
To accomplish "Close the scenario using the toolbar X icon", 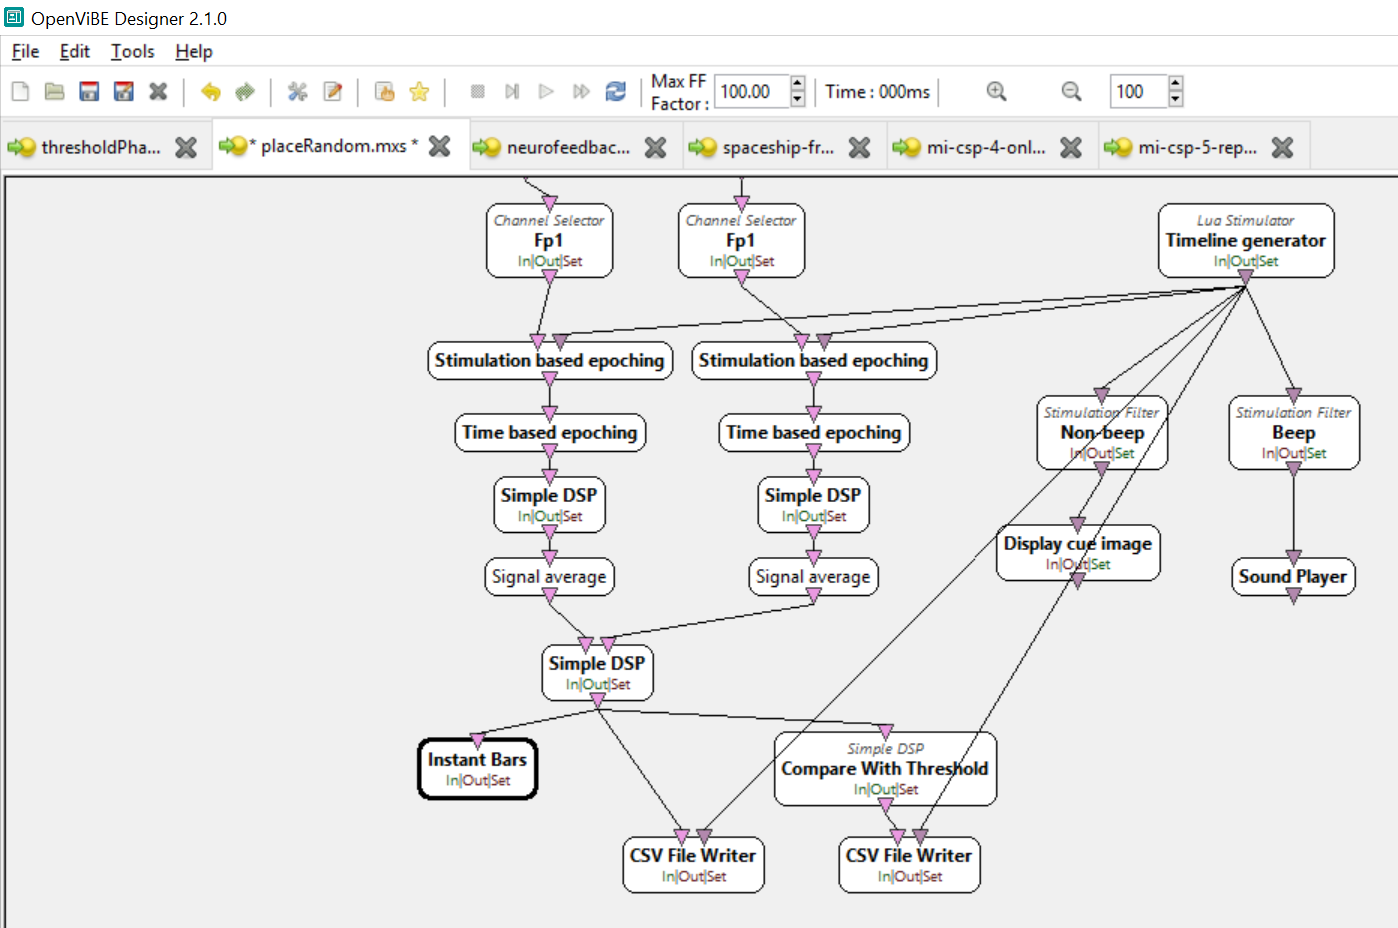I will (x=158, y=92).
